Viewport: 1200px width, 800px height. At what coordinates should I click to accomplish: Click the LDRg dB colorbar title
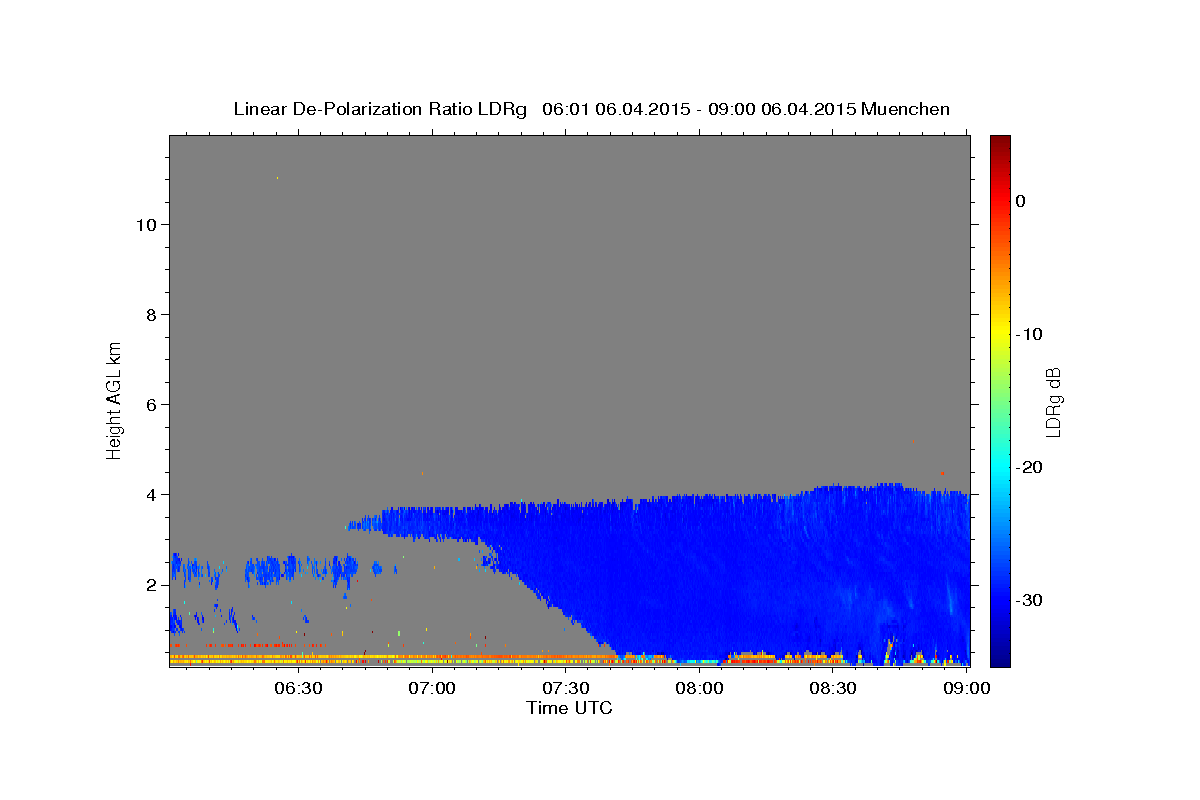click(1053, 400)
